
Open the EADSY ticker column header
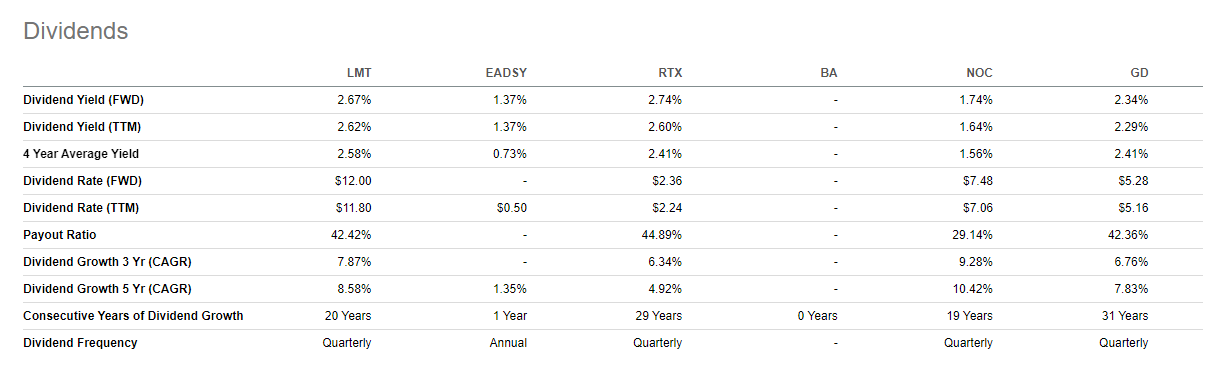tap(506, 73)
